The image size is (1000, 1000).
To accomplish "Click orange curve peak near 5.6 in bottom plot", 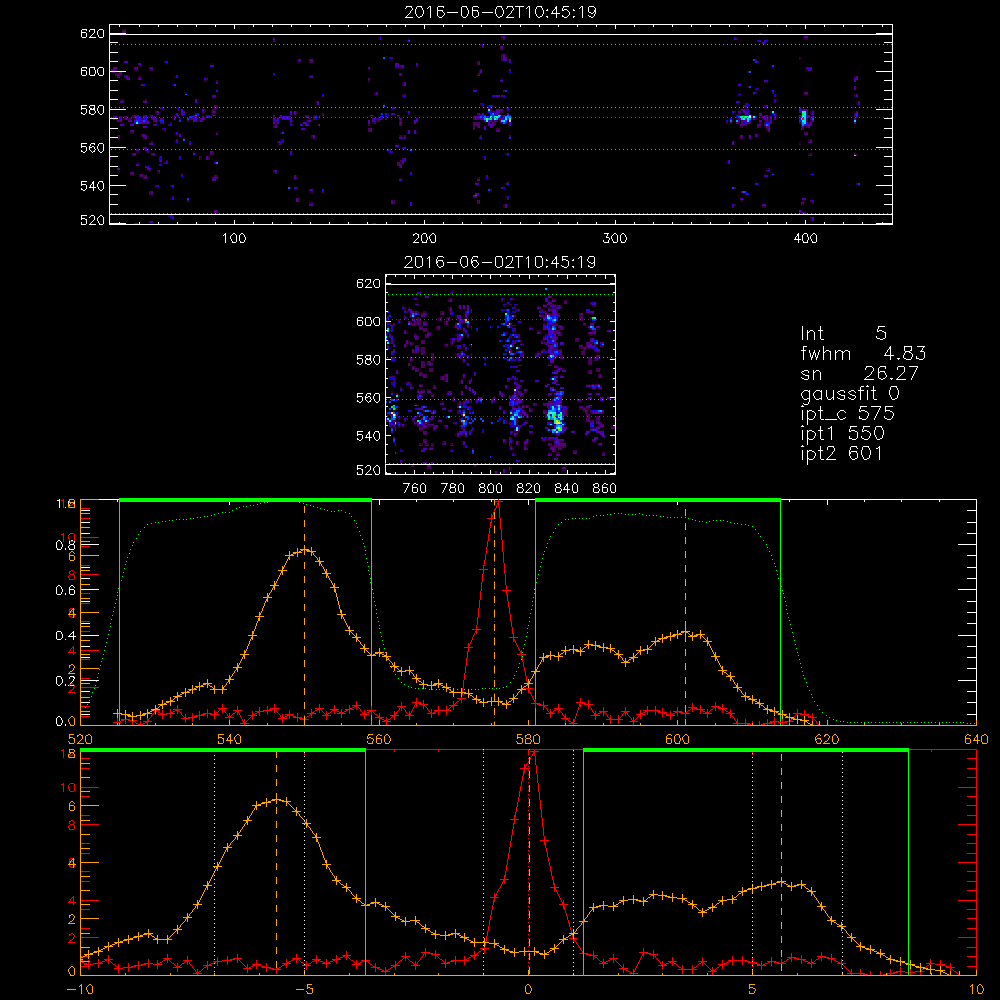I will point(781,883).
